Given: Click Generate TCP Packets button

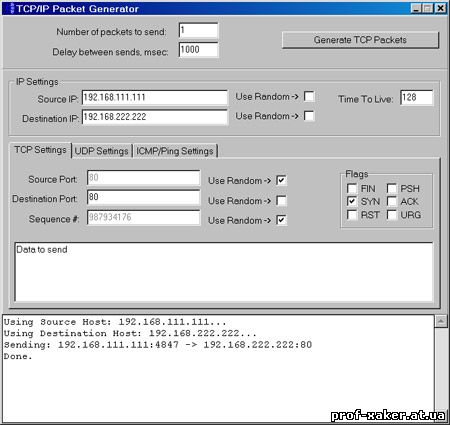Looking at the screenshot, I should (360, 40).
